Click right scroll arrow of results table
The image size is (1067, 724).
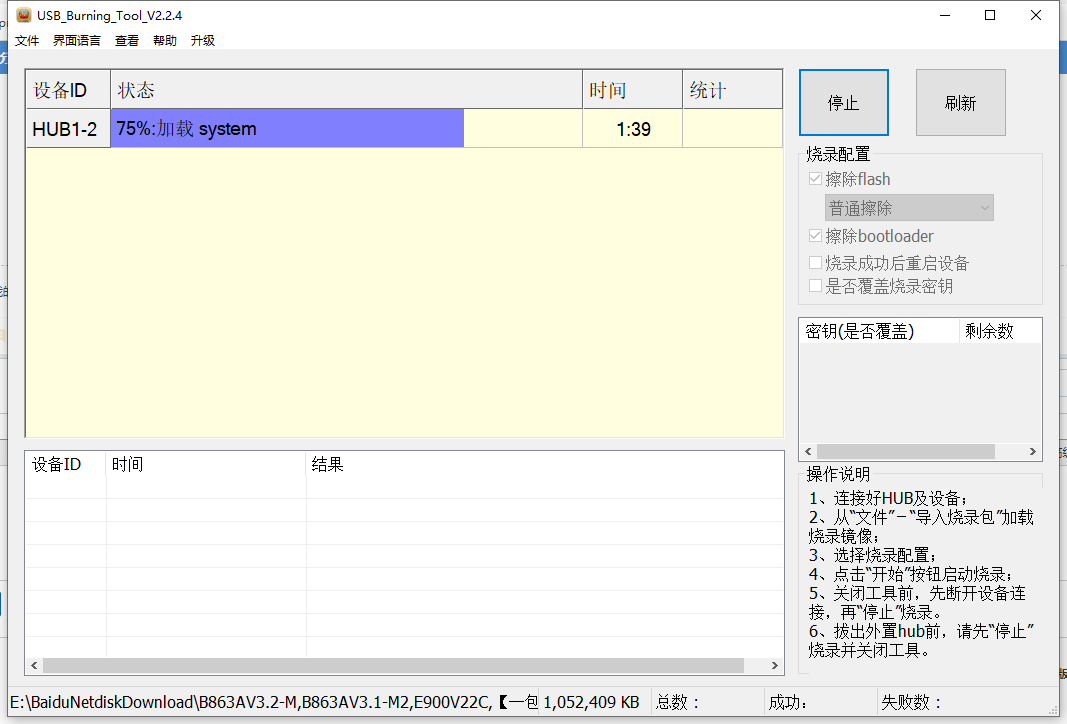[774, 665]
